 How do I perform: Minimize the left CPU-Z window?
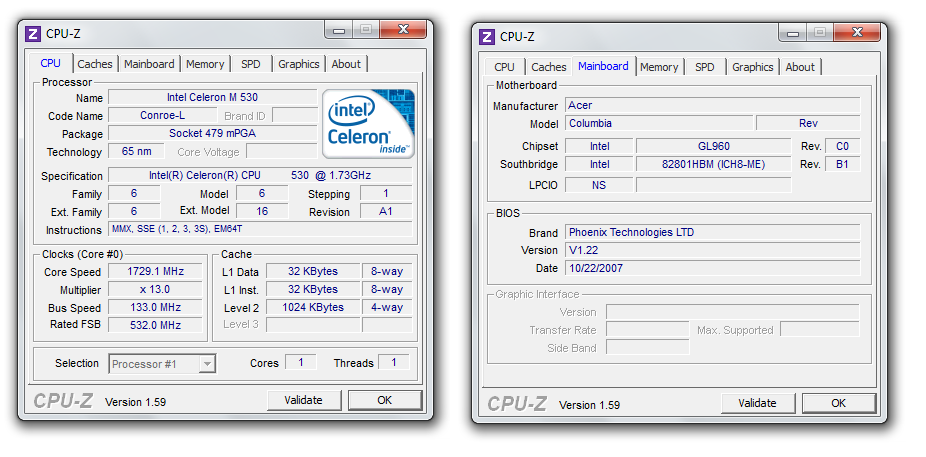pos(339,29)
